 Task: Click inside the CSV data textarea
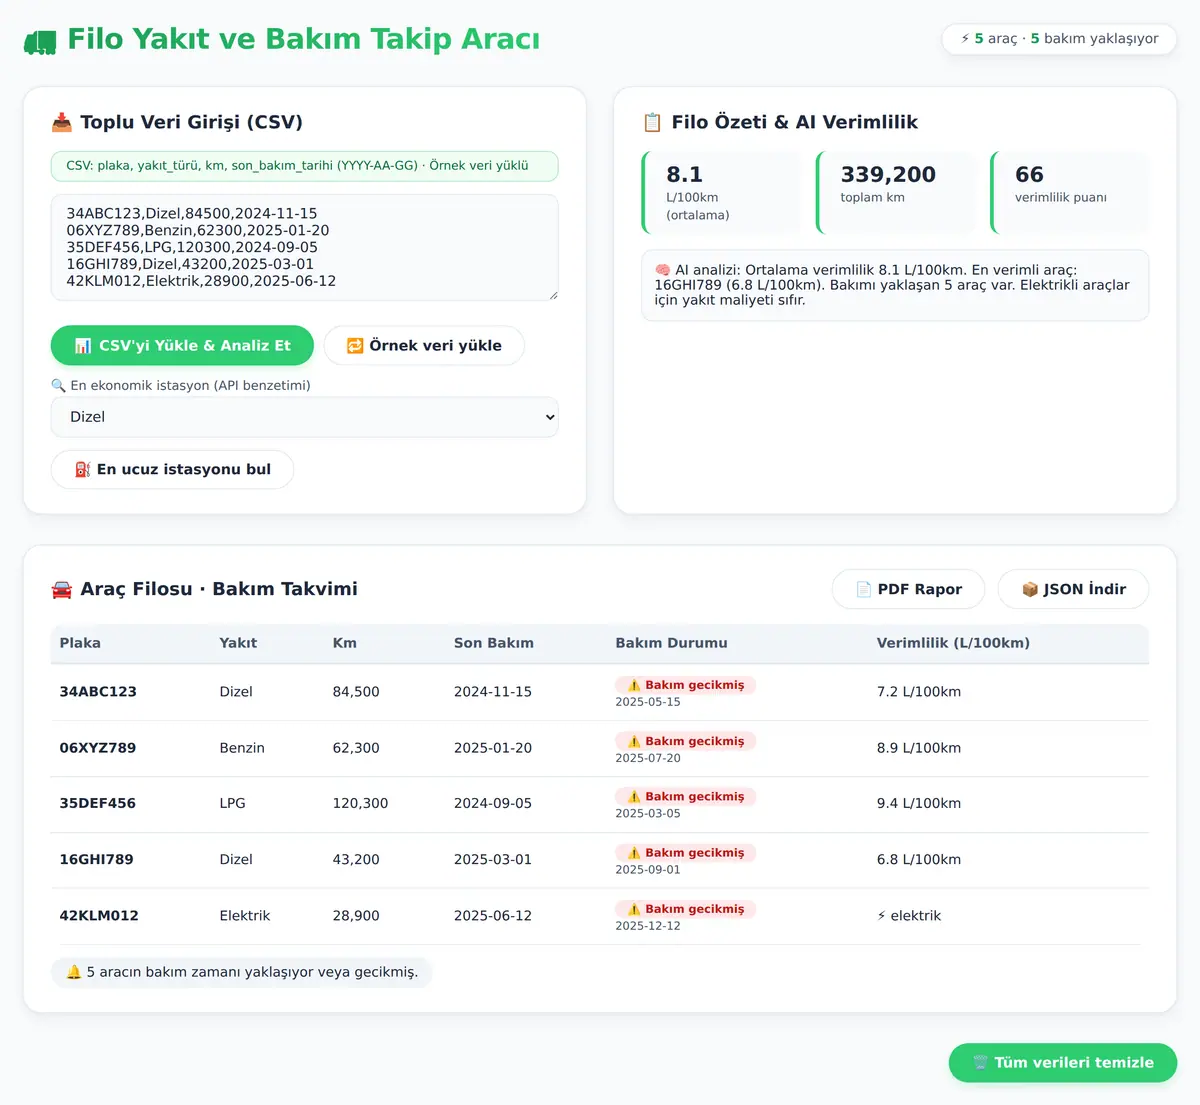point(304,248)
